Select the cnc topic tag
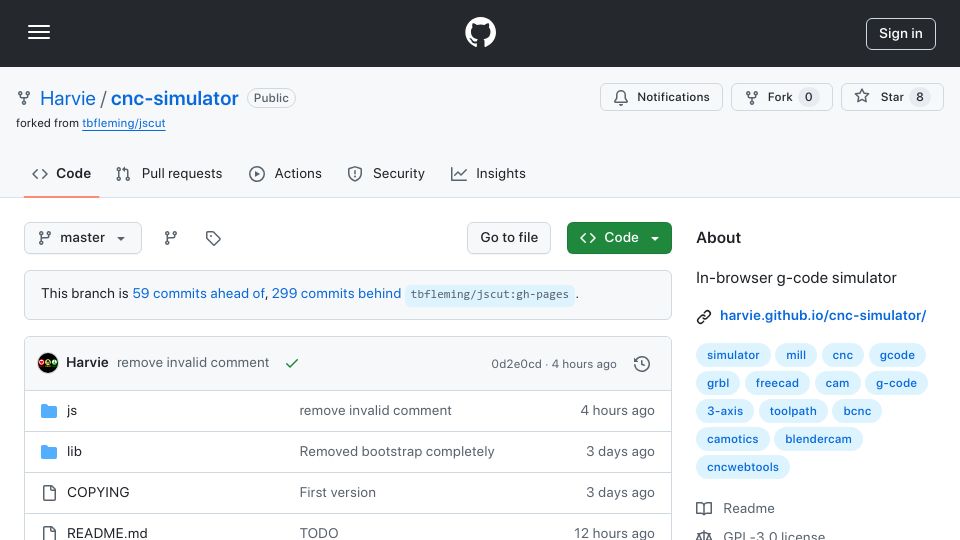960x540 pixels. [x=842, y=355]
